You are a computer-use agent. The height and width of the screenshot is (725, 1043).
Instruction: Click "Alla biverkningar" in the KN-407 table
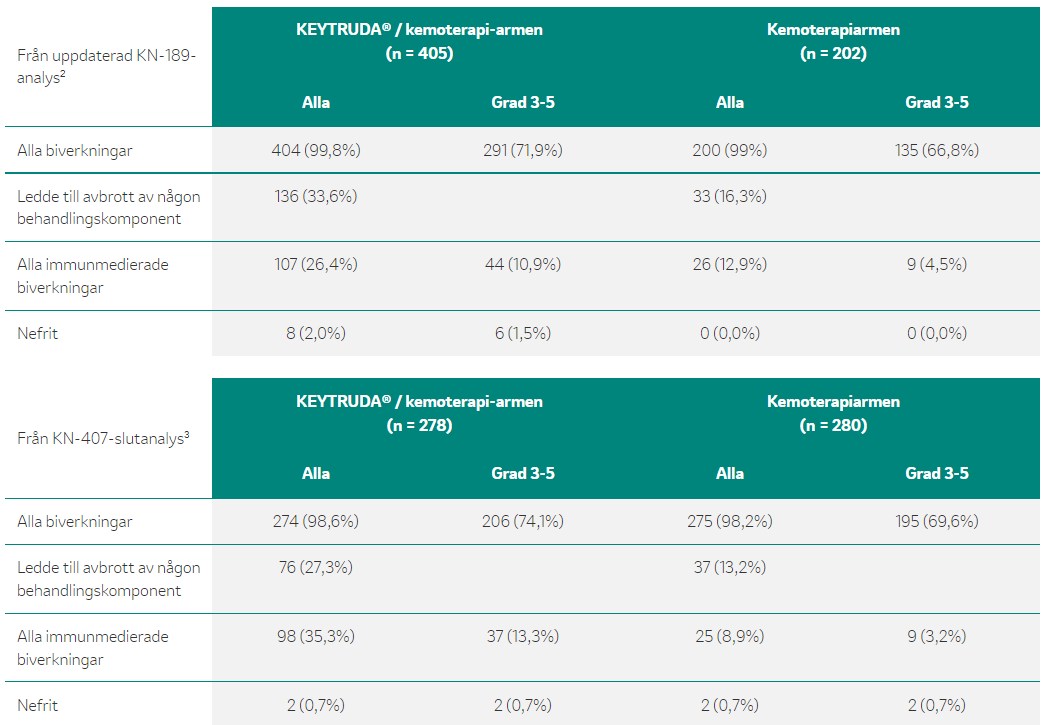(x=74, y=521)
